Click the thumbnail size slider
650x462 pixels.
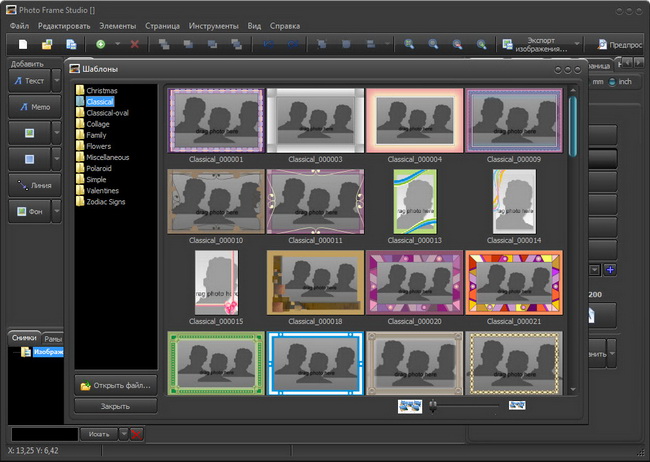462,405
